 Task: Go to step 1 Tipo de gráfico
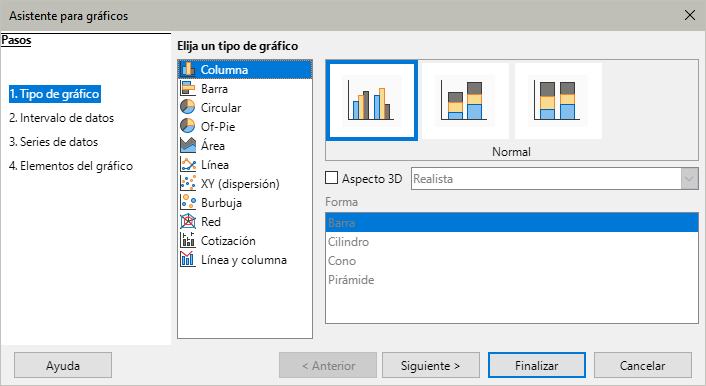pyautogui.click(x=54, y=94)
